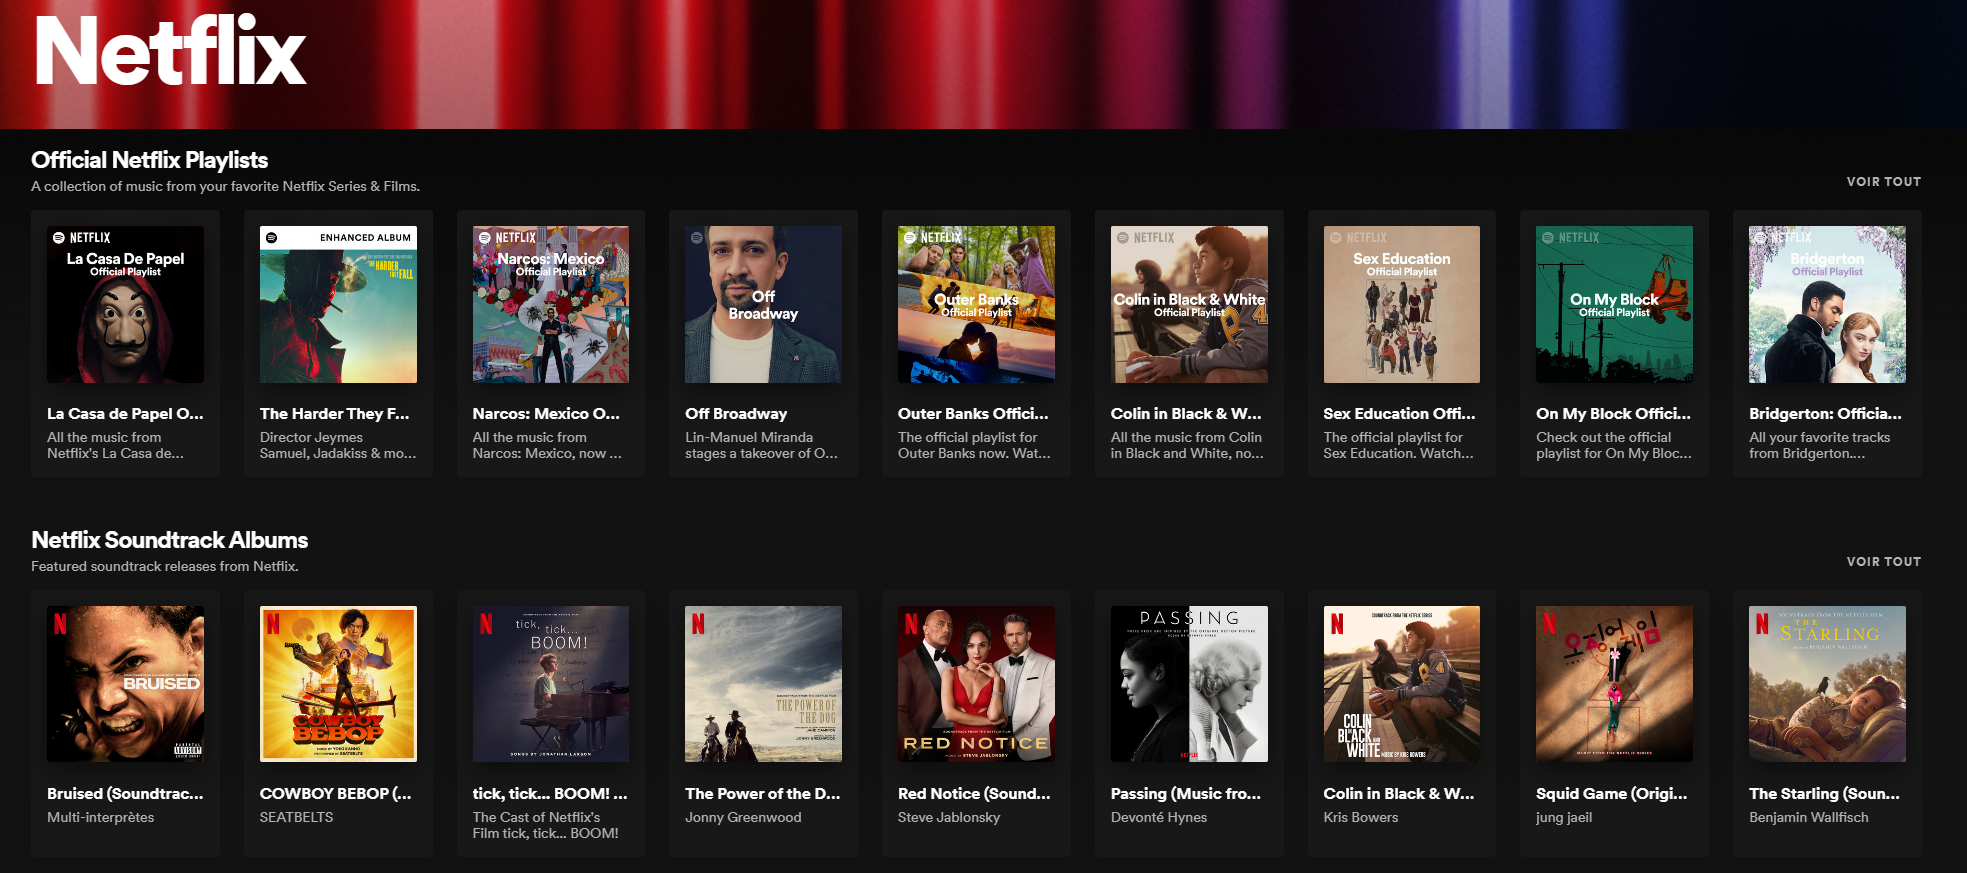Open the "The Power of the D..." album title
This screenshot has width=1967, height=873.
click(763, 794)
